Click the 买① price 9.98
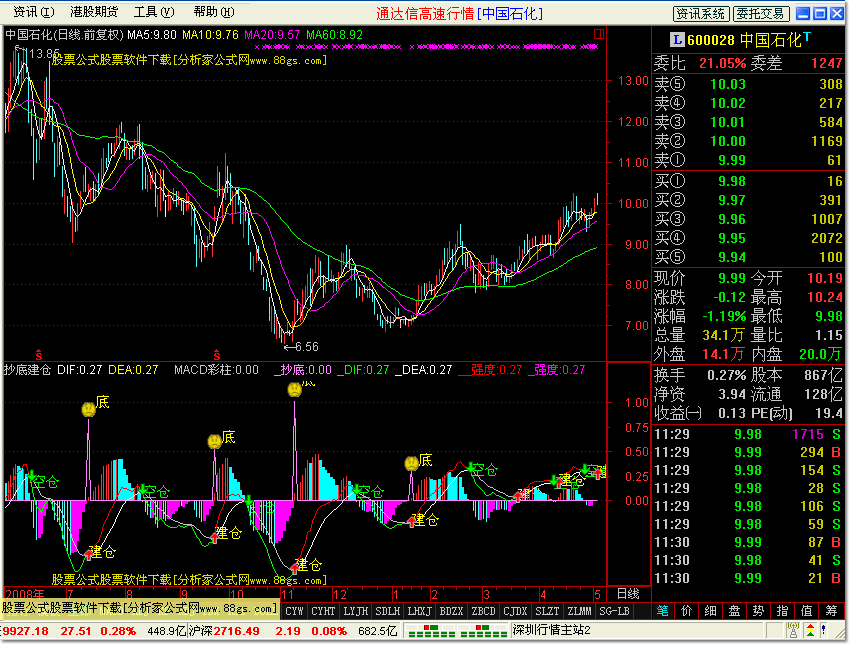Viewport: 852px width, 646px height. tap(732, 181)
